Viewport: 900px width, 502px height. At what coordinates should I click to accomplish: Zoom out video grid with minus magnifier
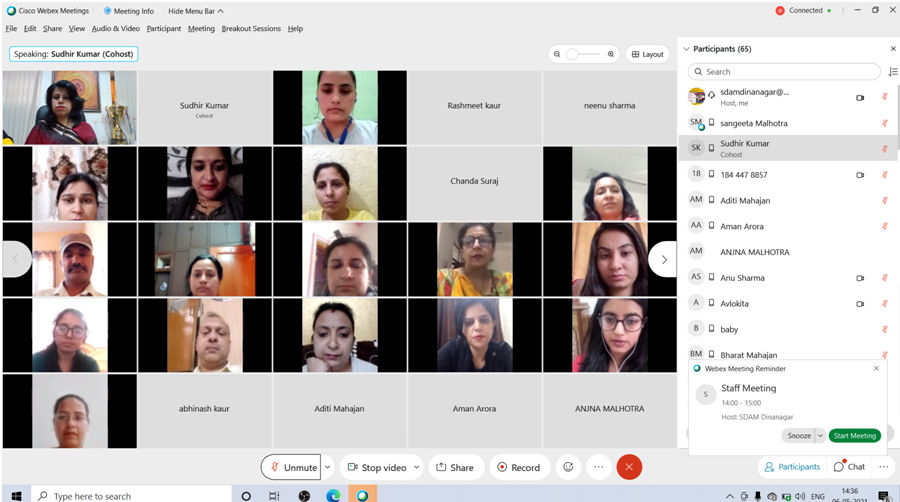(x=558, y=54)
